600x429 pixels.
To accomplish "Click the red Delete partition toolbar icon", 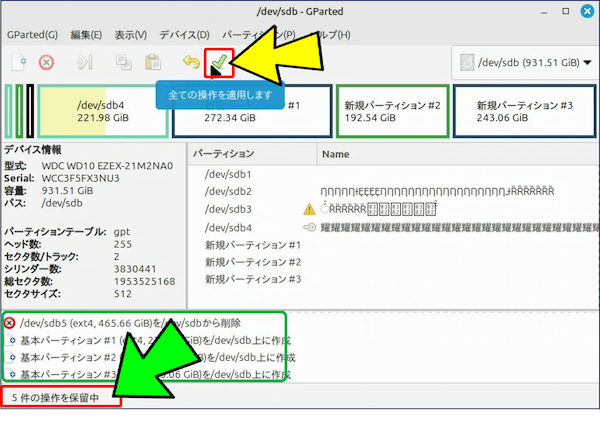I will [x=46, y=62].
